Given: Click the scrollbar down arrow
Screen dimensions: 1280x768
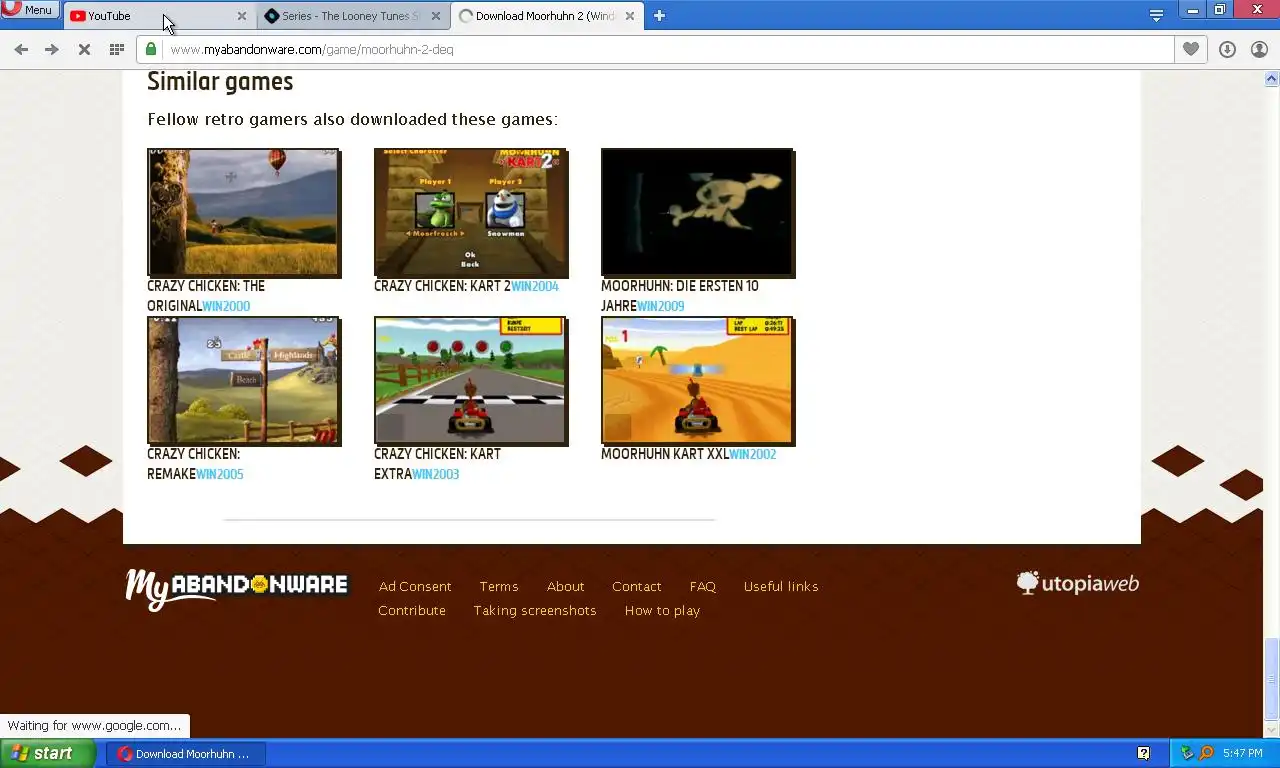Looking at the screenshot, I should 1272,730.
